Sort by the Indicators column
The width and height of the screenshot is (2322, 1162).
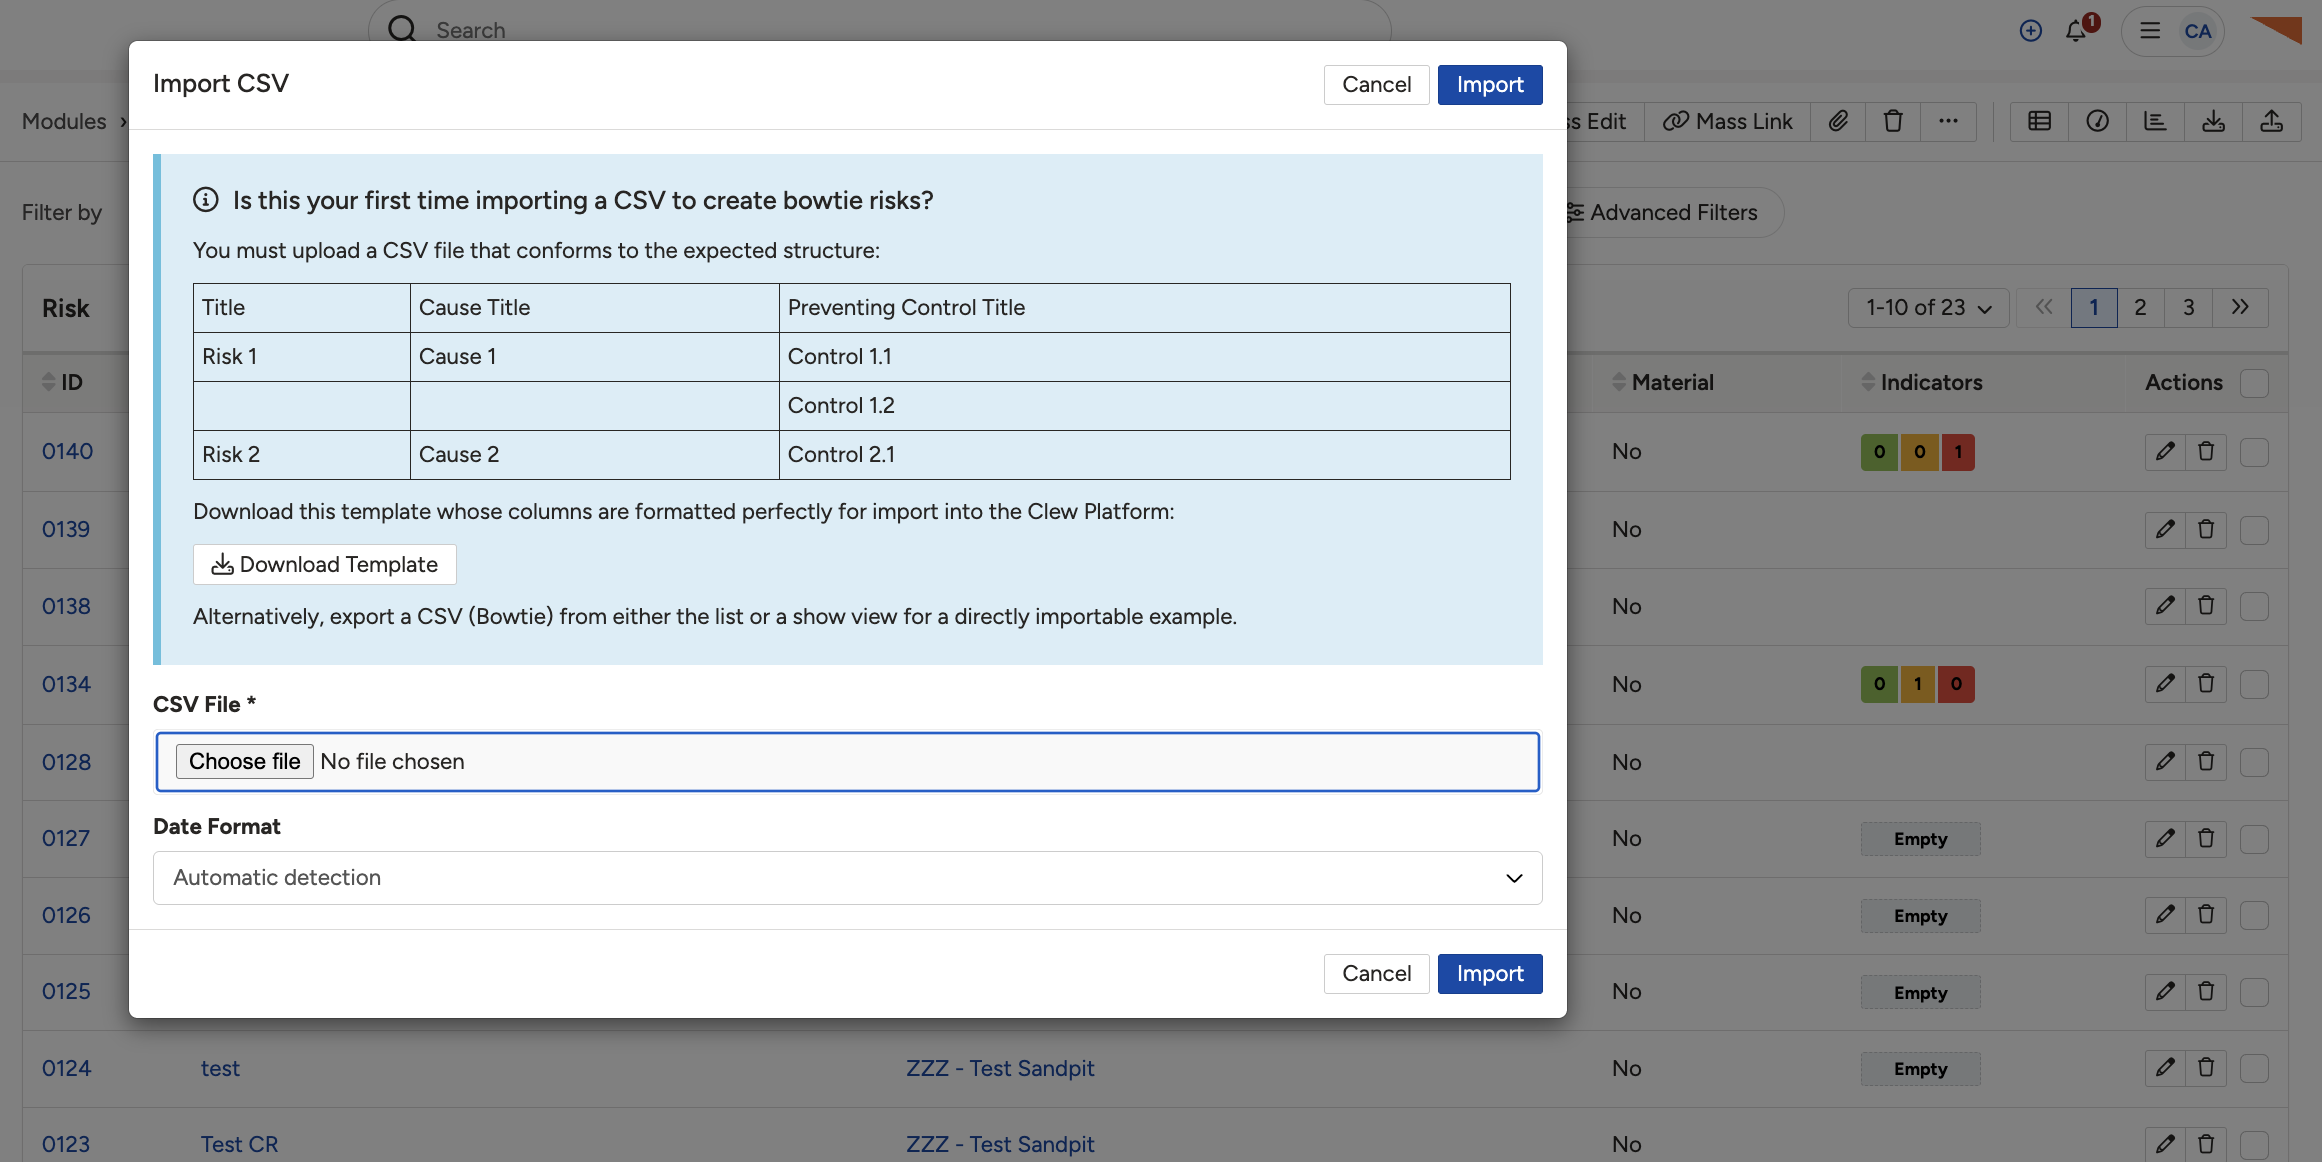1921,382
